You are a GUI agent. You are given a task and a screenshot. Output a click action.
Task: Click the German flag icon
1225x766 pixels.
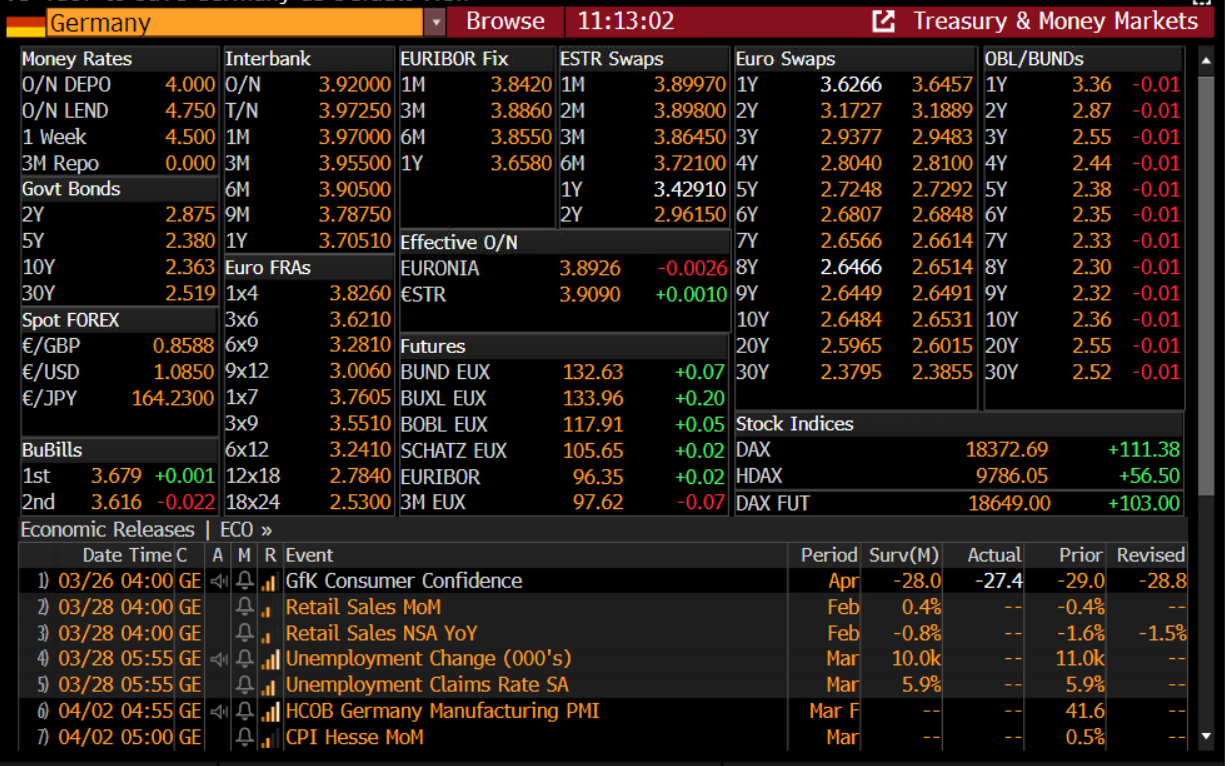25,22
